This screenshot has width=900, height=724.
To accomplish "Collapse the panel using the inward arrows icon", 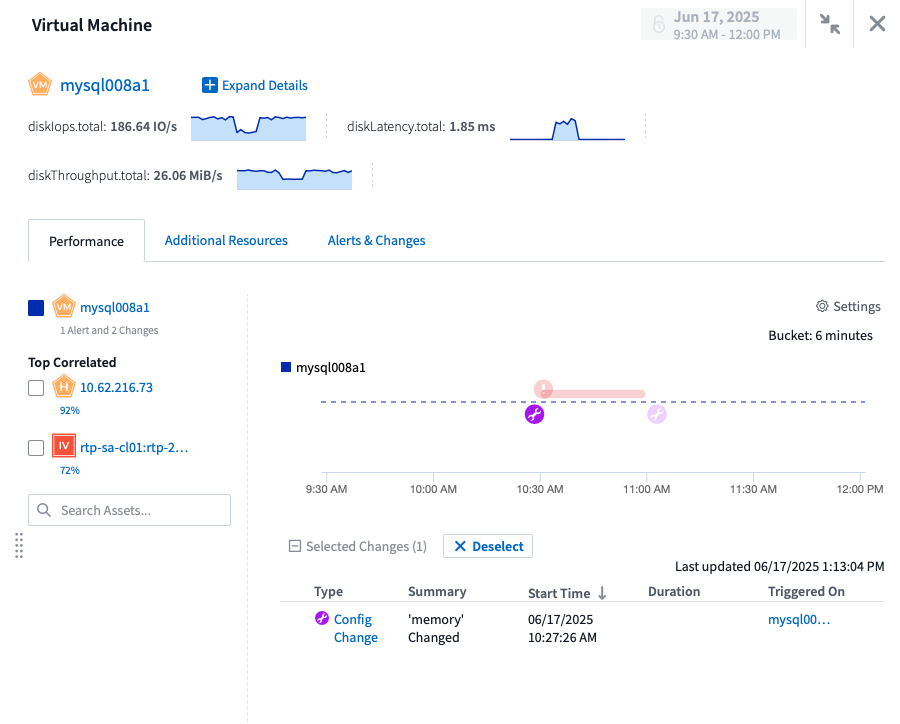I will (829, 23).
